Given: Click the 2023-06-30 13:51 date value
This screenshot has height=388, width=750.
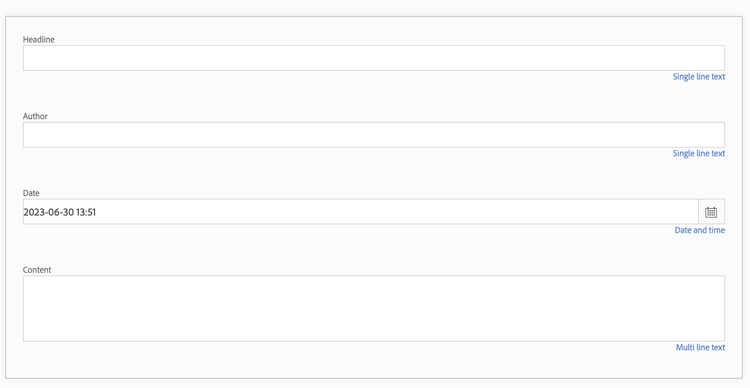Looking at the screenshot, I should (x=60, y=212).
